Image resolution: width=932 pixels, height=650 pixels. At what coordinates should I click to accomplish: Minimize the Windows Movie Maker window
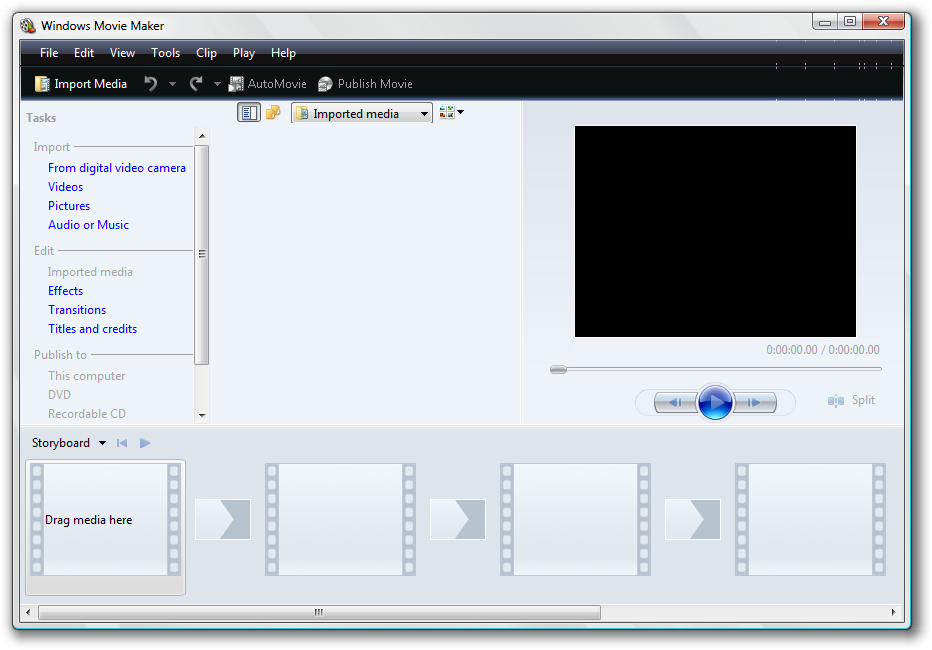[x=825, y=21]
